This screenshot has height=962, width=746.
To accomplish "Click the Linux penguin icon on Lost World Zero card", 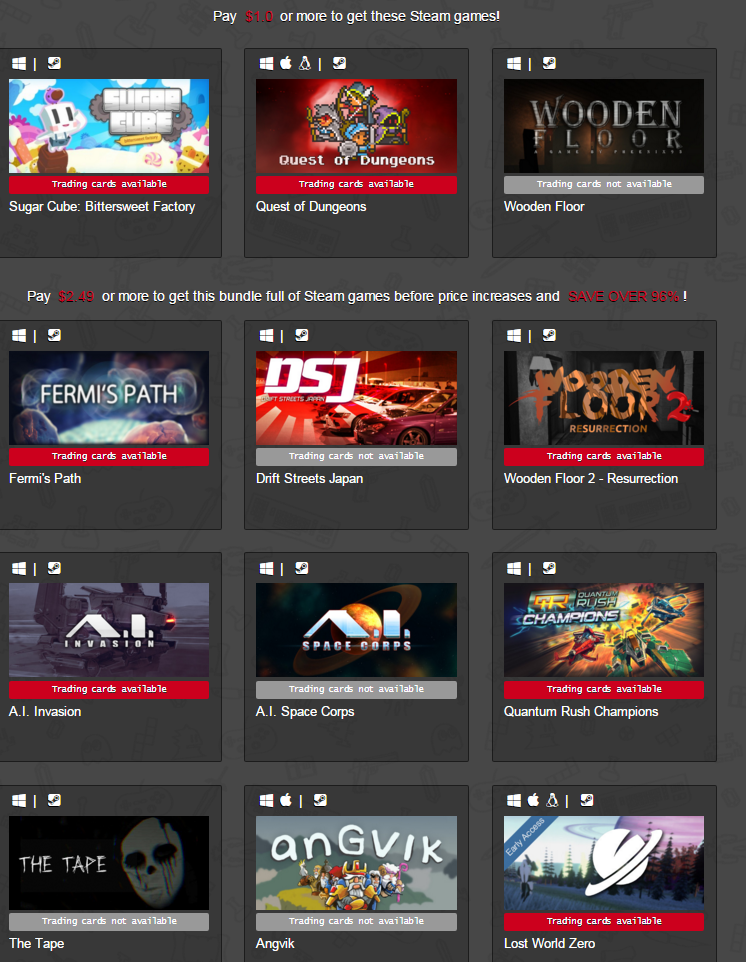I will click(552, 800).
